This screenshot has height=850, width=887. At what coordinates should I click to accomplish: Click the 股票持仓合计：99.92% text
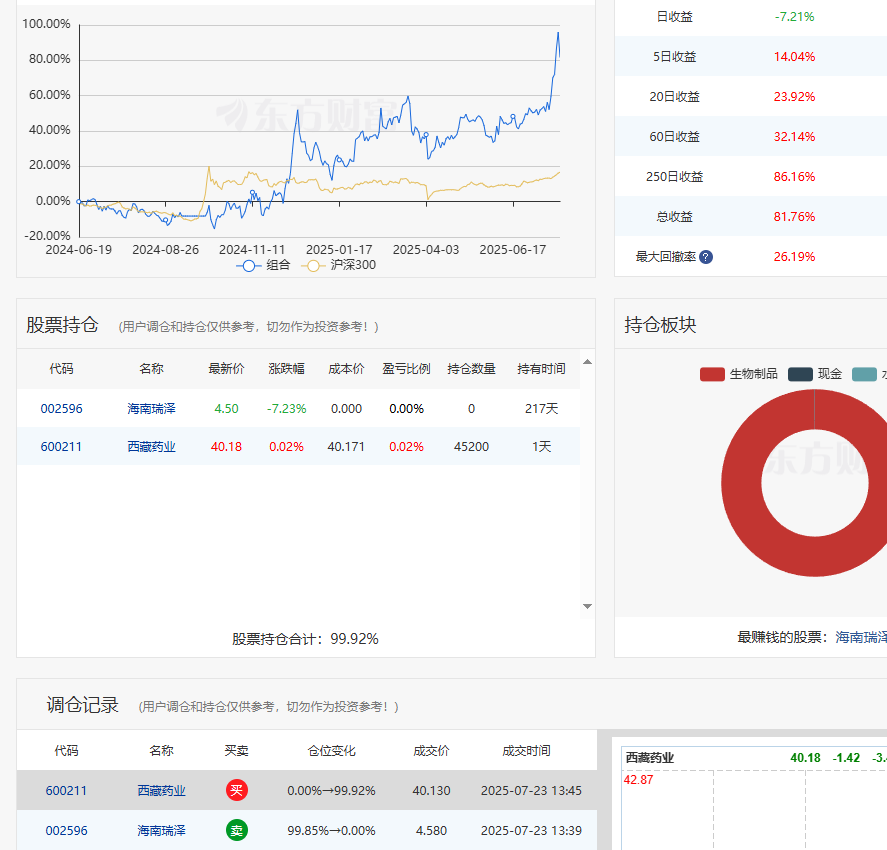point(305,639)
